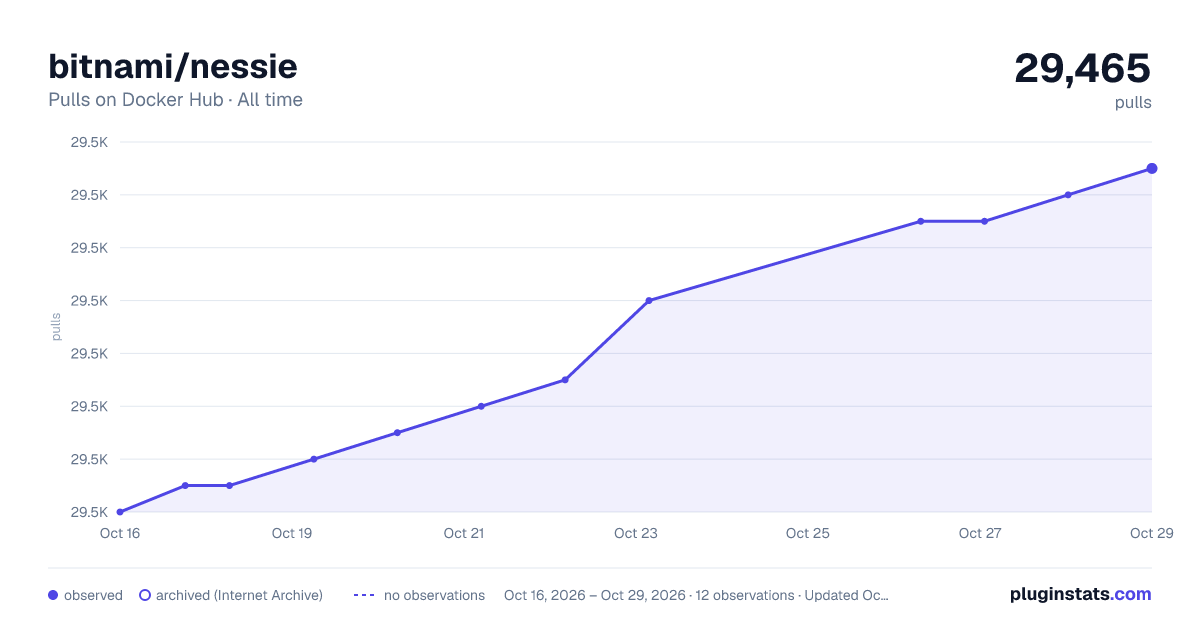Select the first data point at Oct 16
This screenshot has height=630, width=1200.
(x=120, y=512)
